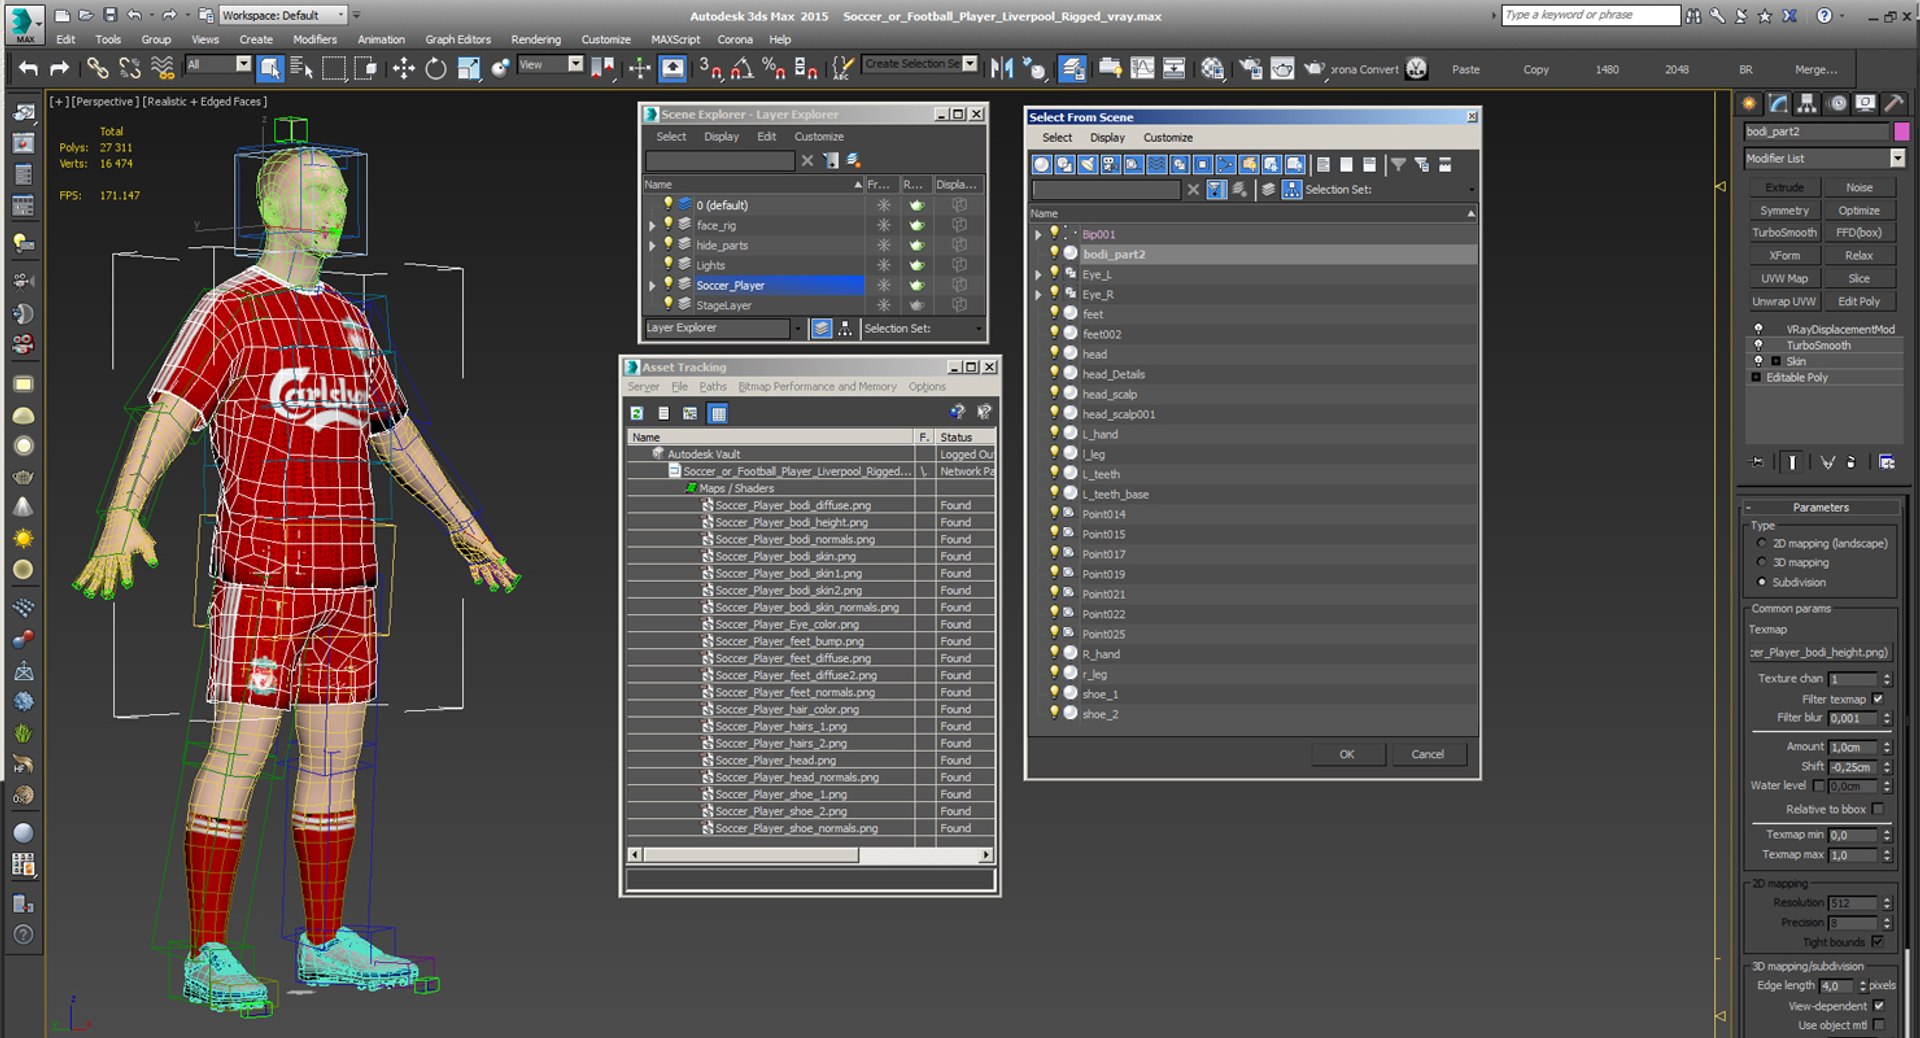Open the Render Setup teapot icon

(x=1251, y=68)
